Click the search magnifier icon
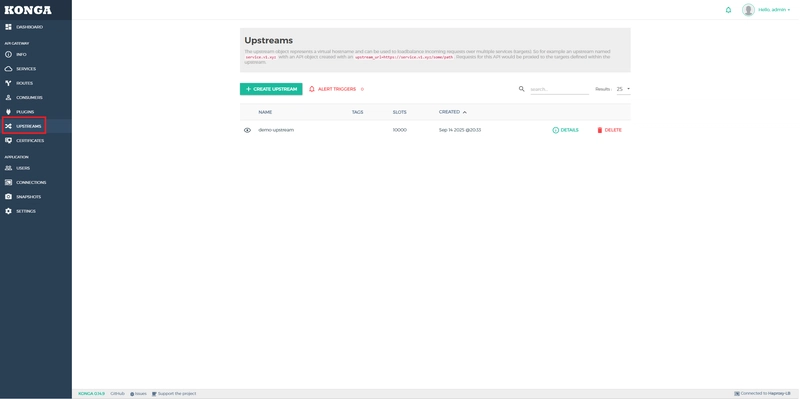 coord(521,89)
